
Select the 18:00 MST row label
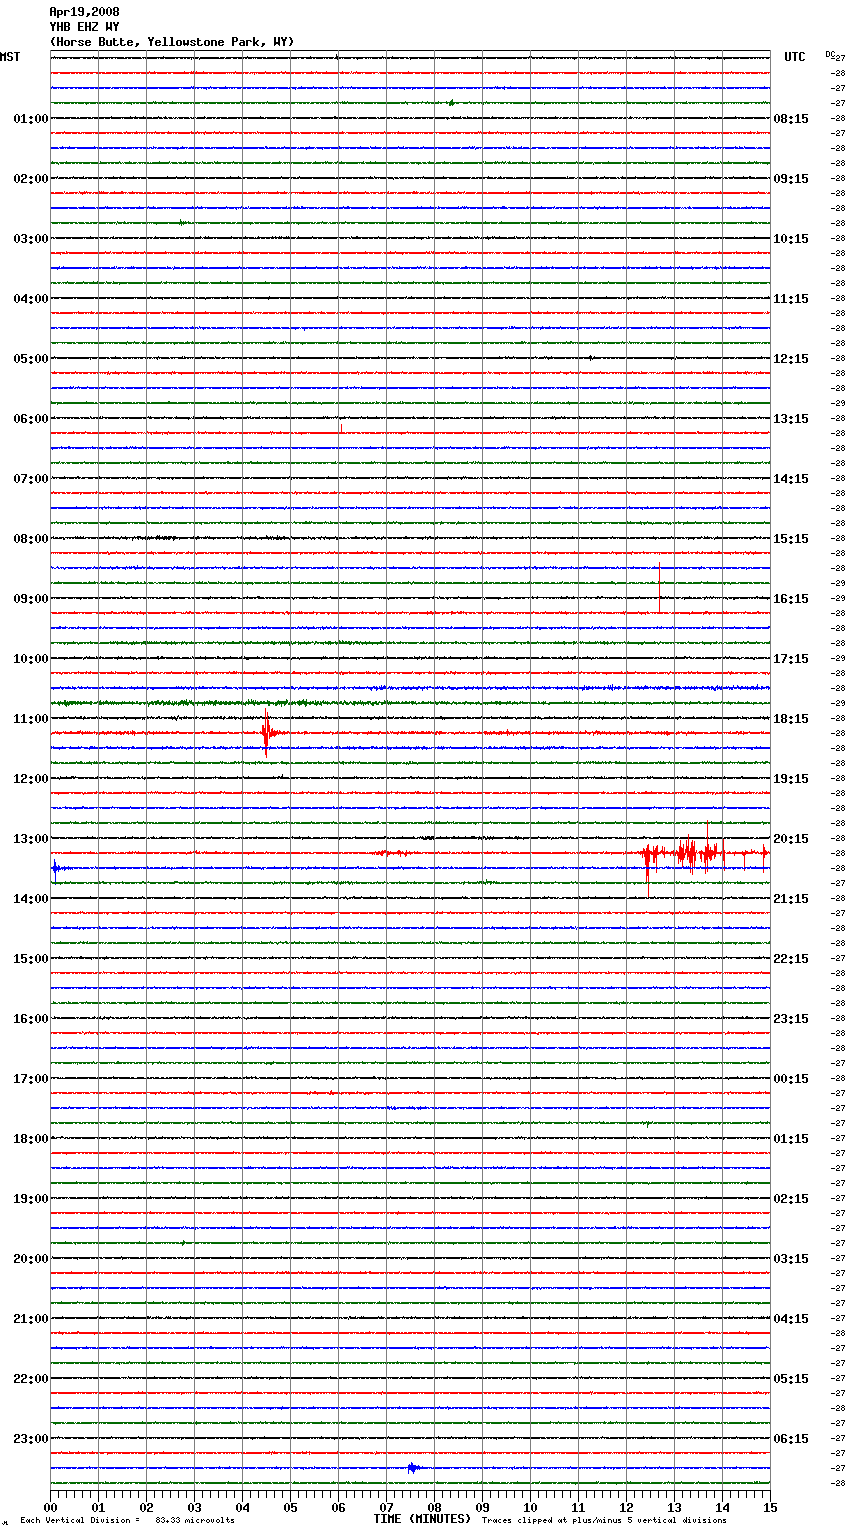click(30, 1139)
